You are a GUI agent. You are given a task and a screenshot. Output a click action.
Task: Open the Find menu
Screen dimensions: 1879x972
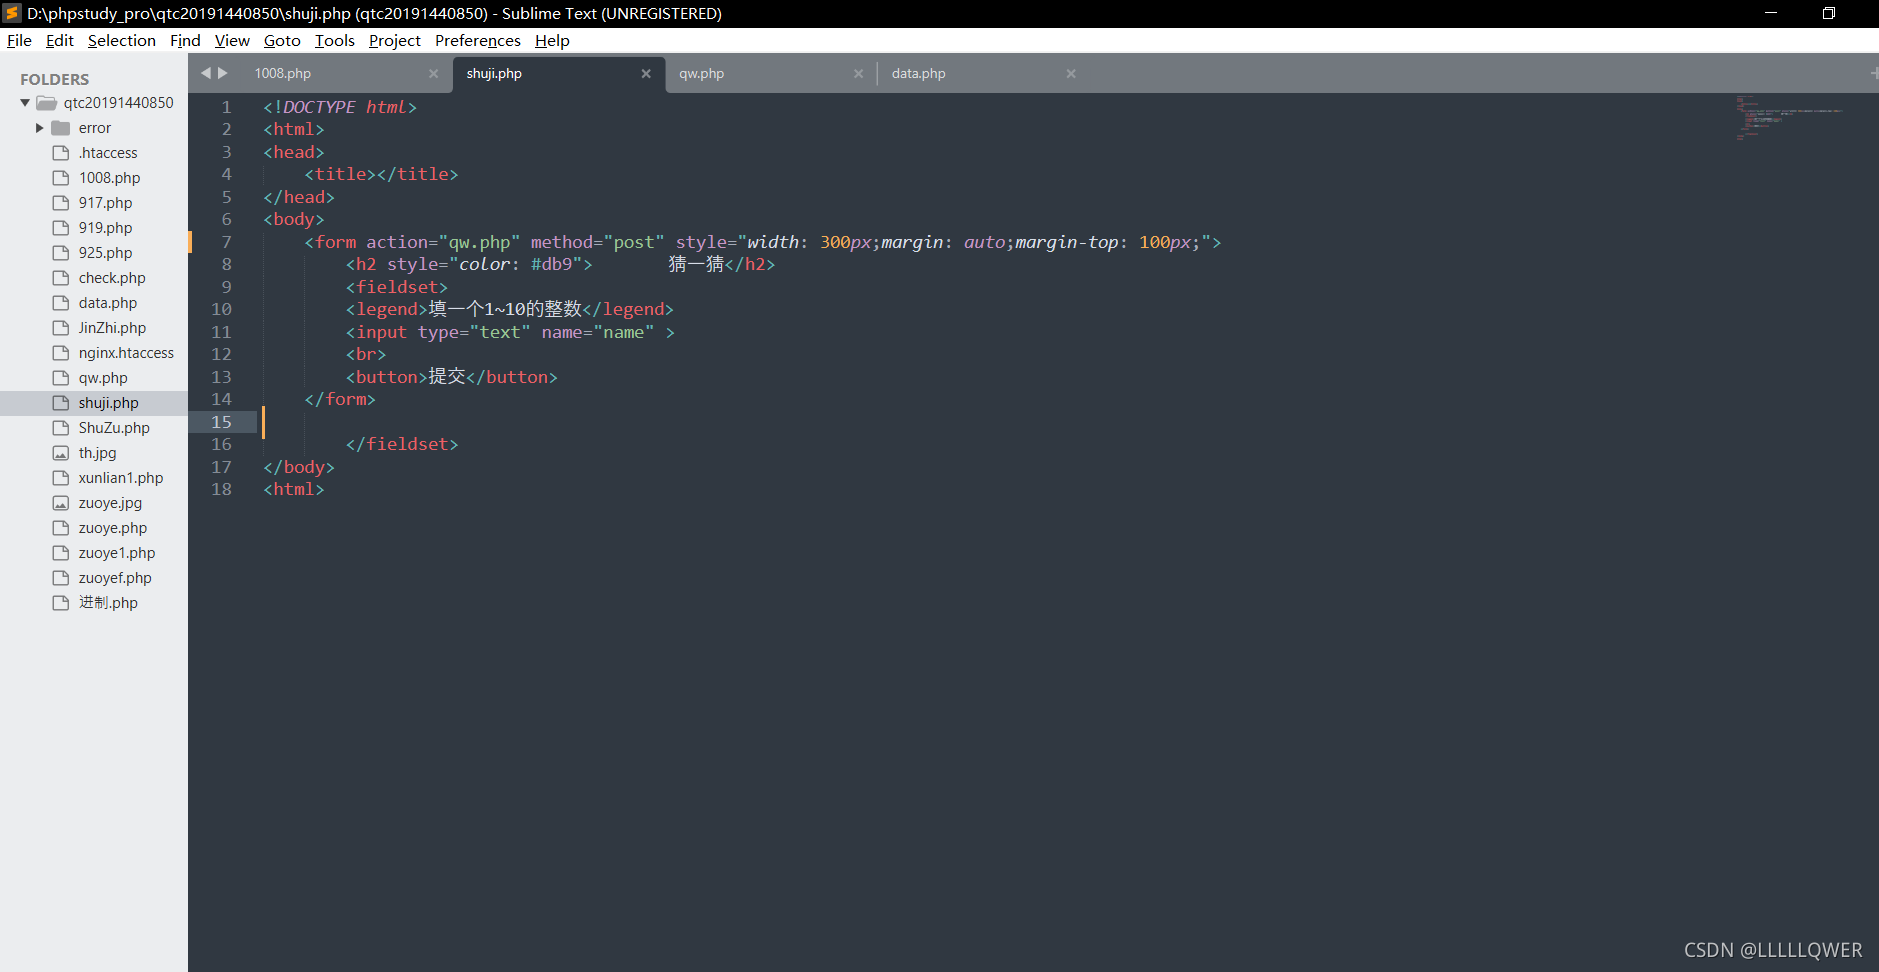[x=185, y=40]
